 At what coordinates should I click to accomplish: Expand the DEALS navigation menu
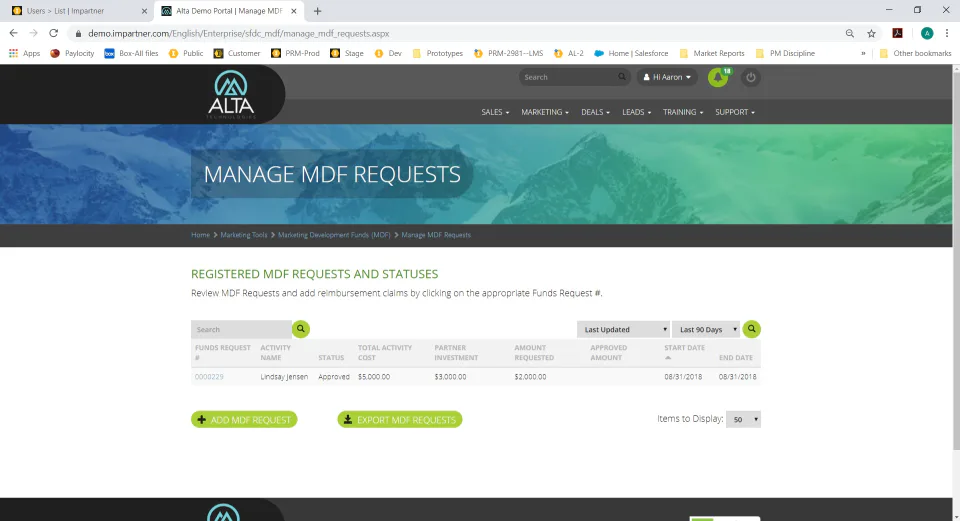pos(595,112)
